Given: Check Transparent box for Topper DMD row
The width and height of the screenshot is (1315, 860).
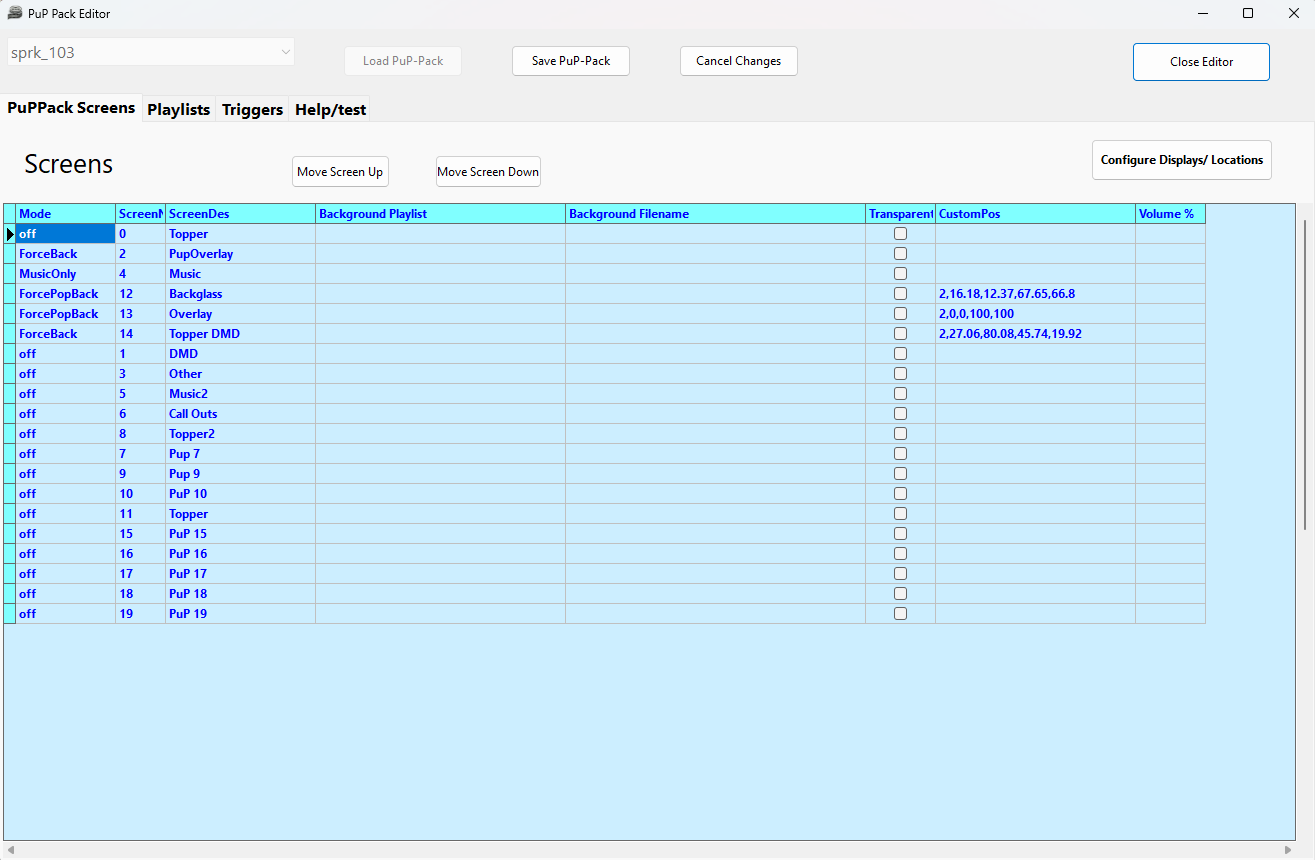Looking at the screenshot, I should click(900, 334).
